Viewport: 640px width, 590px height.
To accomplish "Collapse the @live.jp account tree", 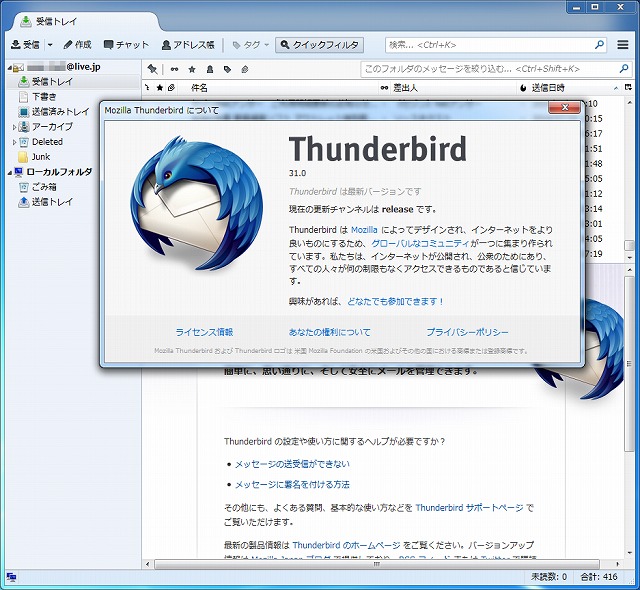I will coord(9,67).
